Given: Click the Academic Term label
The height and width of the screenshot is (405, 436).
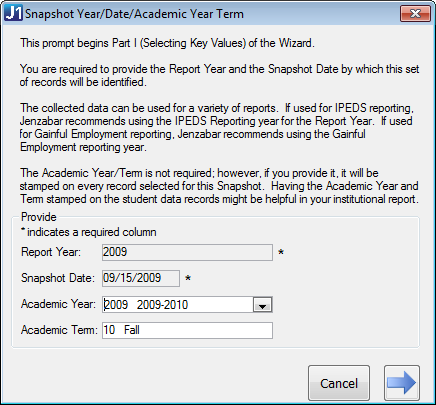Looking at the screenshot, I should [59, 330].
